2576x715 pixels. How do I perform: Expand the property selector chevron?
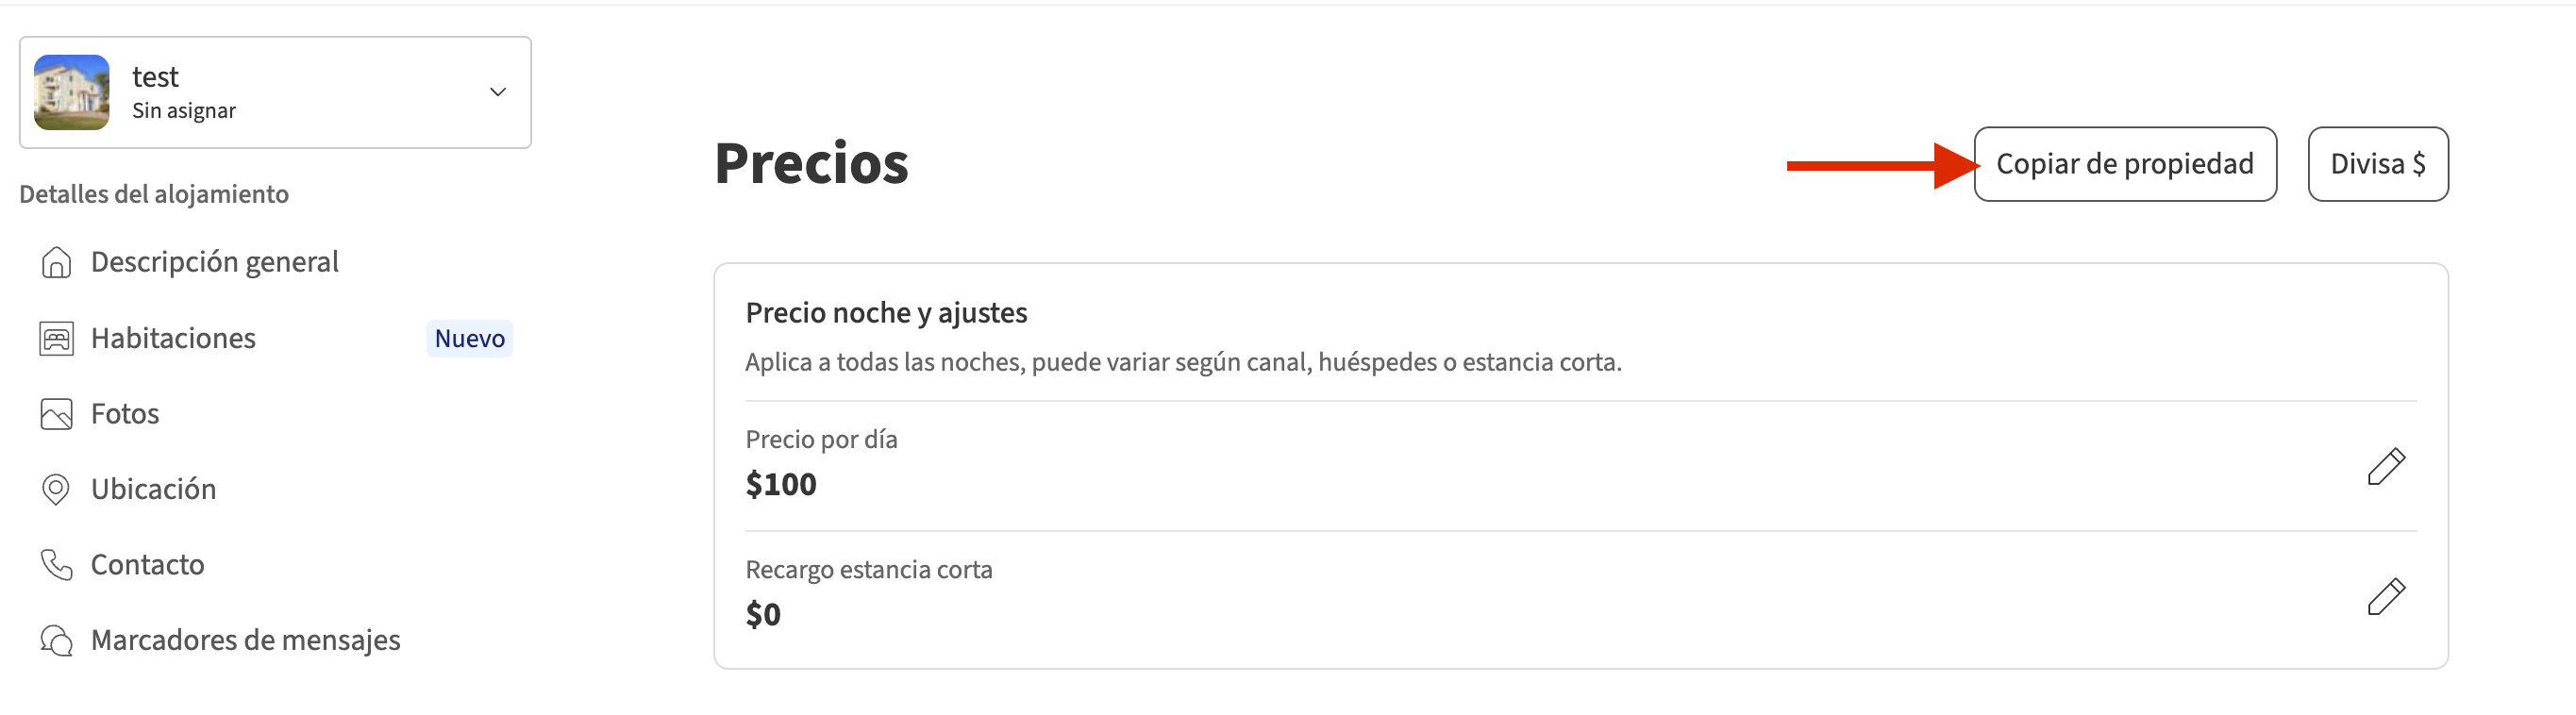pyautogui.click(x=497, y=92)
